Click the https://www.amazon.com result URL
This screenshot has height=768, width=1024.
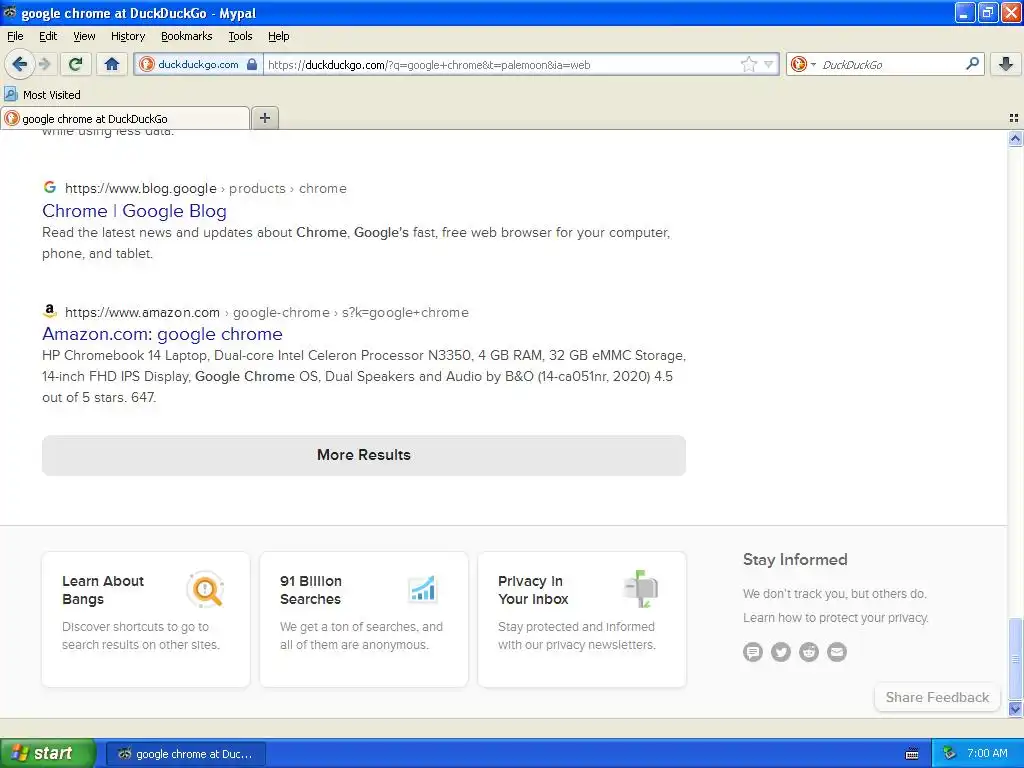click(x=142, y=312)
